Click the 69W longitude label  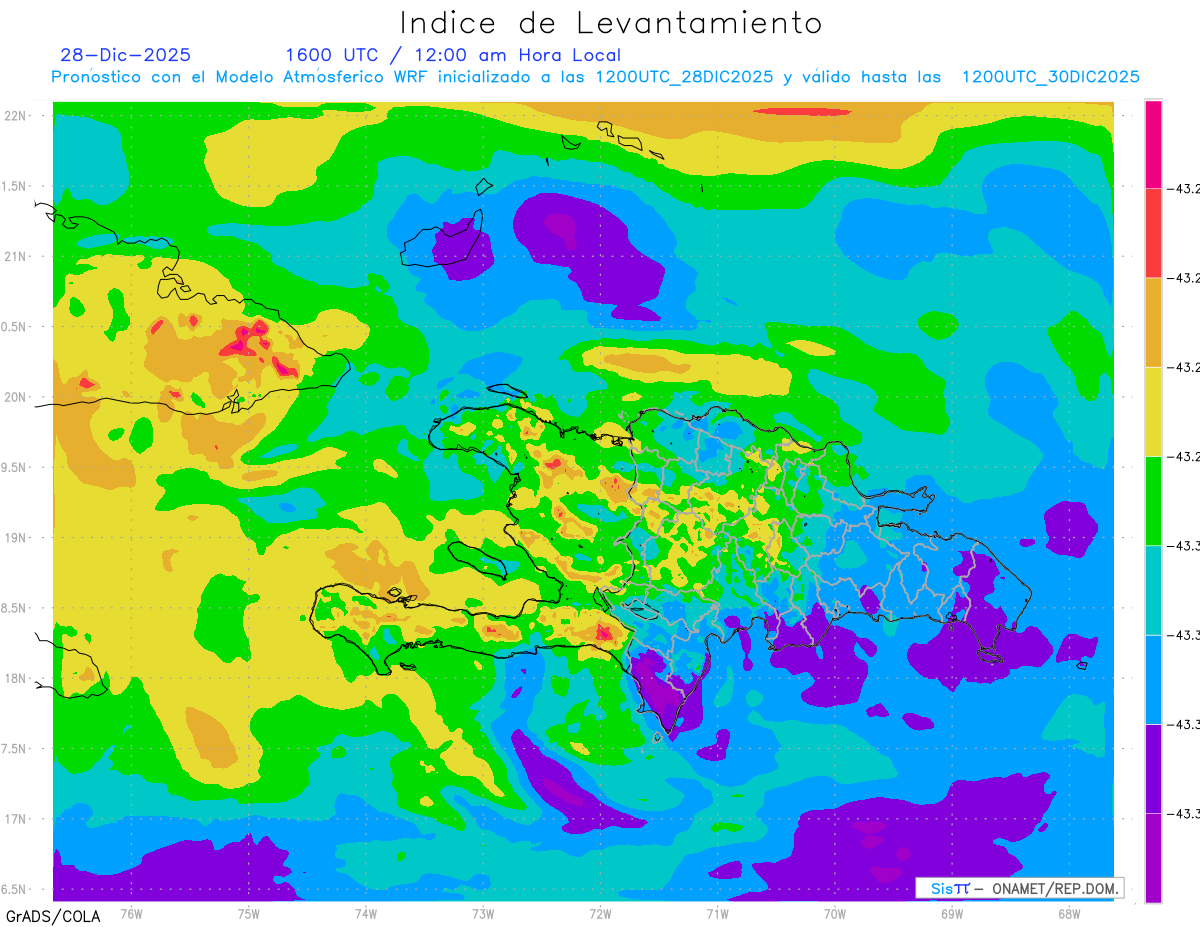pos(952,912)
